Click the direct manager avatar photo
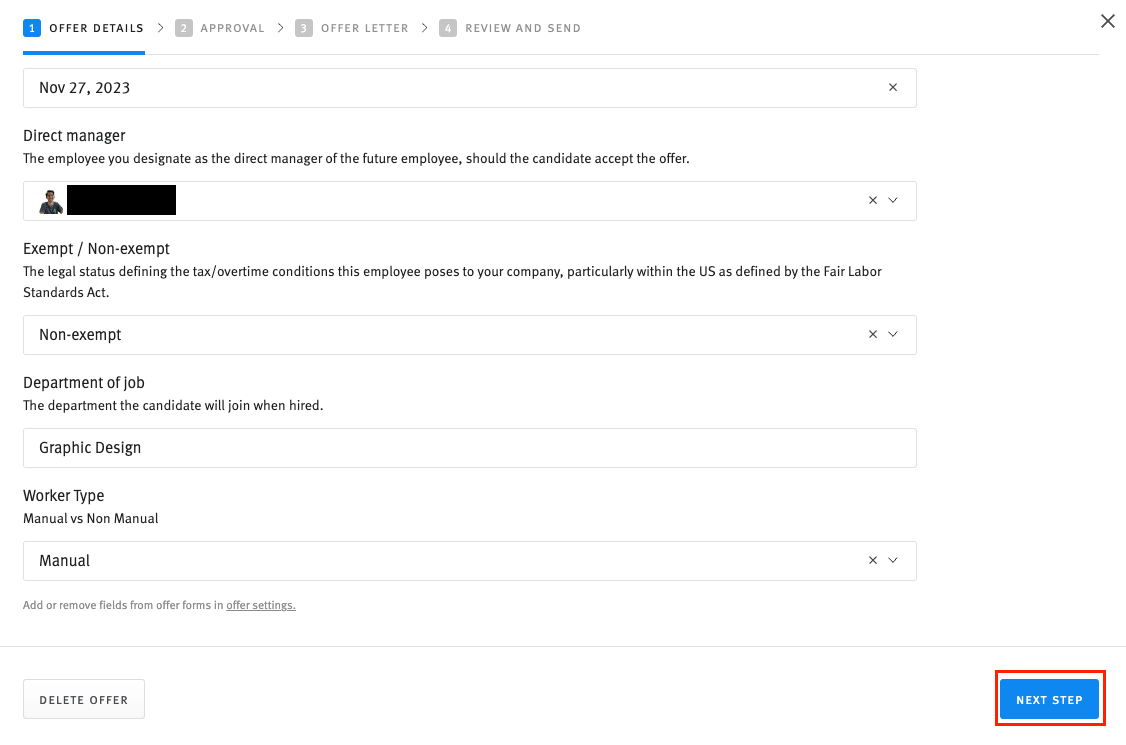 point(51,201)
